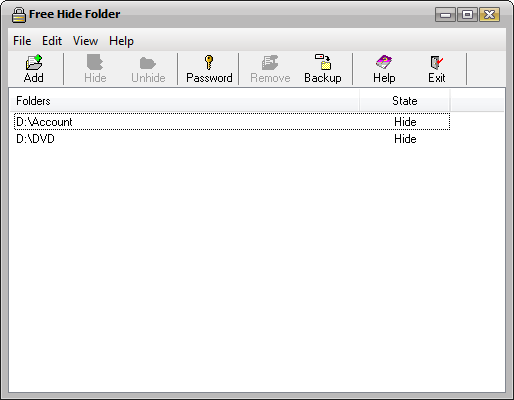Click the padlock icon in title bar
The height and width of the screenshot is (400, 514).
pos(19,15)
